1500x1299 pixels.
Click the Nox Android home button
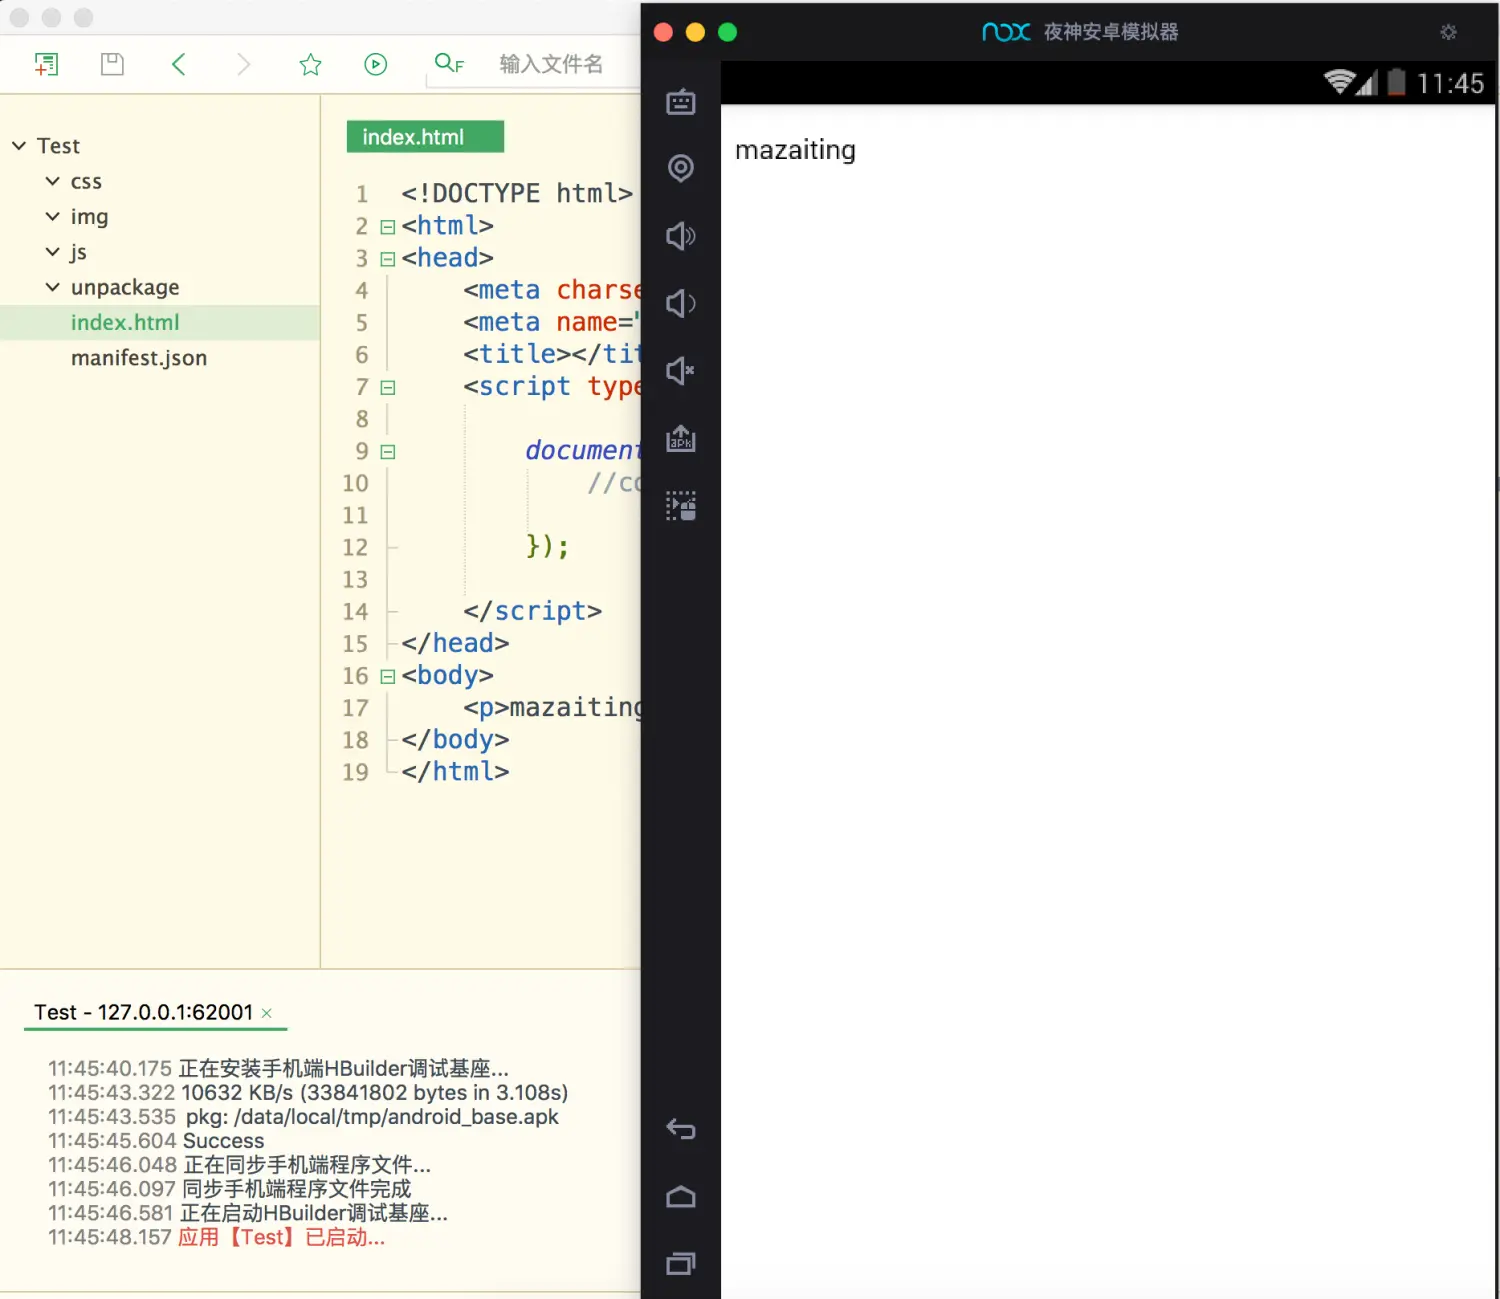[681, 1196]
